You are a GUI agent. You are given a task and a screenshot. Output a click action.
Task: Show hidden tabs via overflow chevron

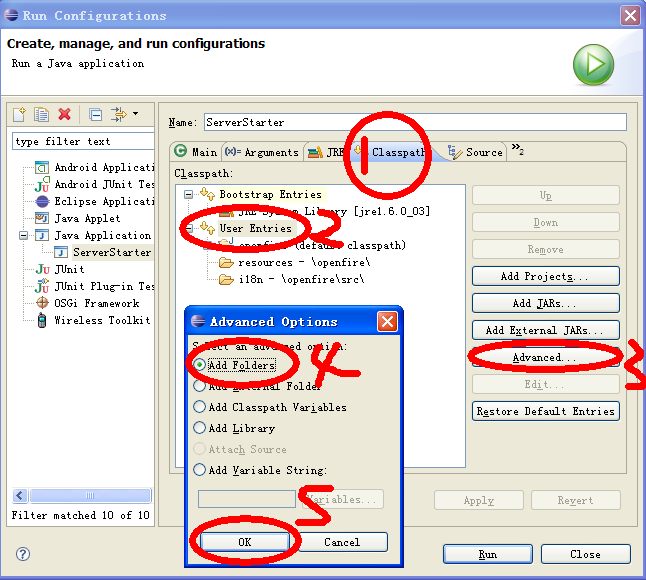click(x=517, y=149)
